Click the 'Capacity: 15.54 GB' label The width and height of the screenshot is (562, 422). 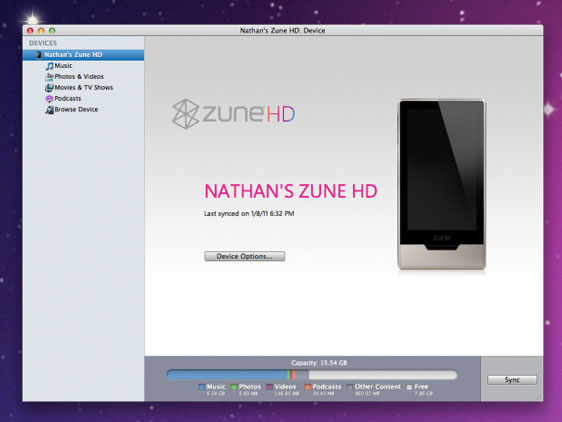[x=319, y=363]
